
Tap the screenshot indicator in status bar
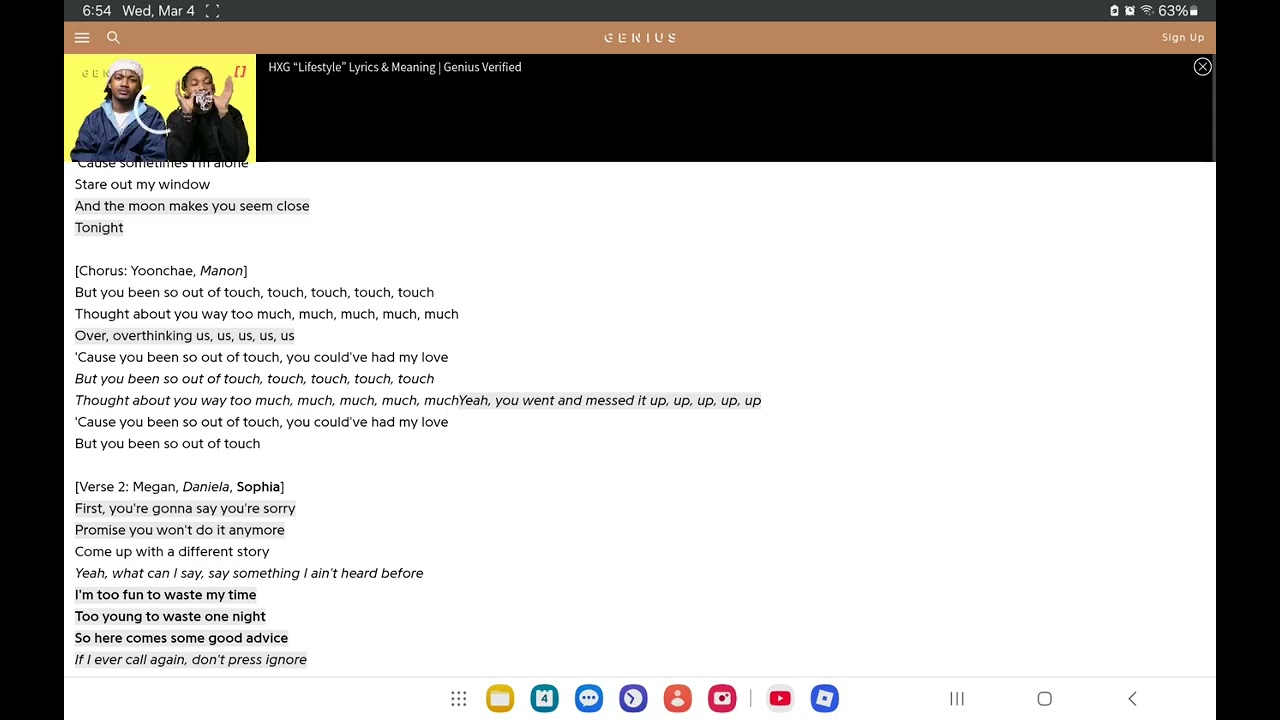point(212,11)
